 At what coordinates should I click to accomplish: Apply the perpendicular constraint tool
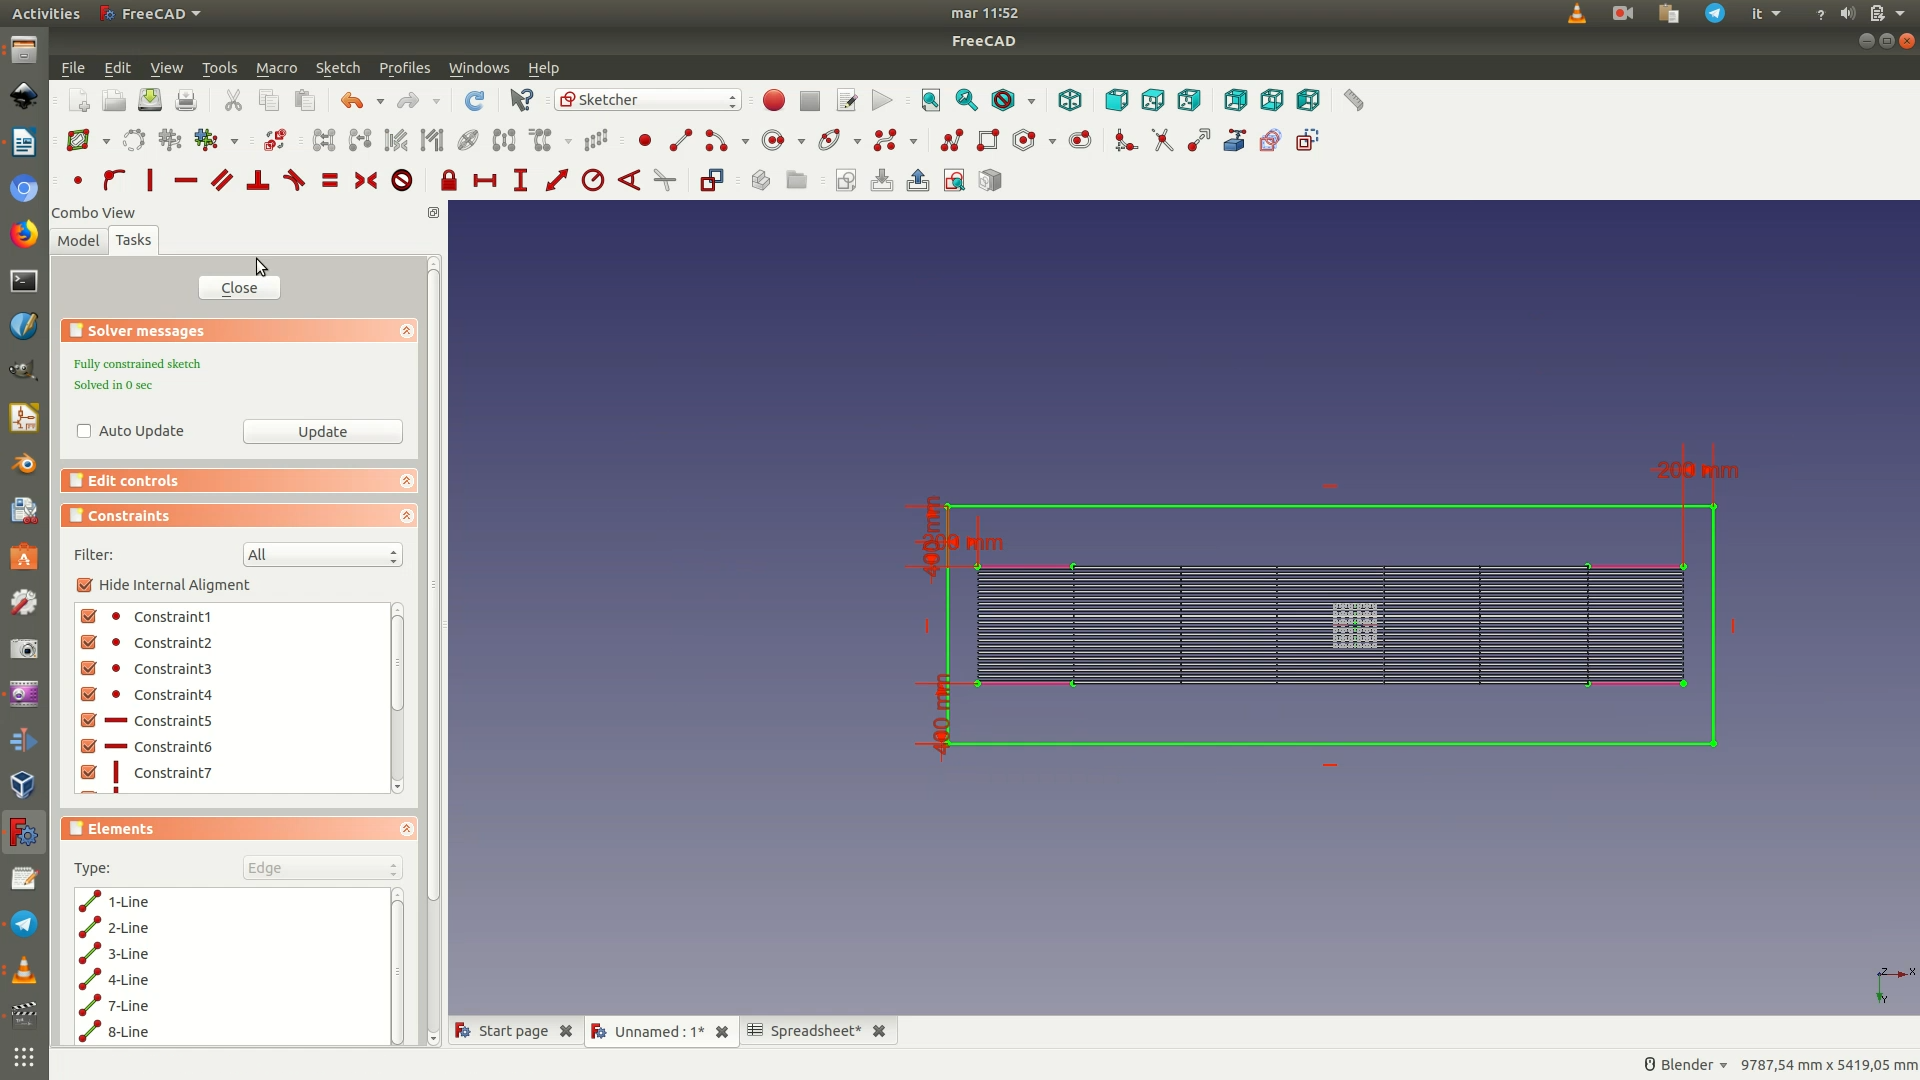coord(258,181)
